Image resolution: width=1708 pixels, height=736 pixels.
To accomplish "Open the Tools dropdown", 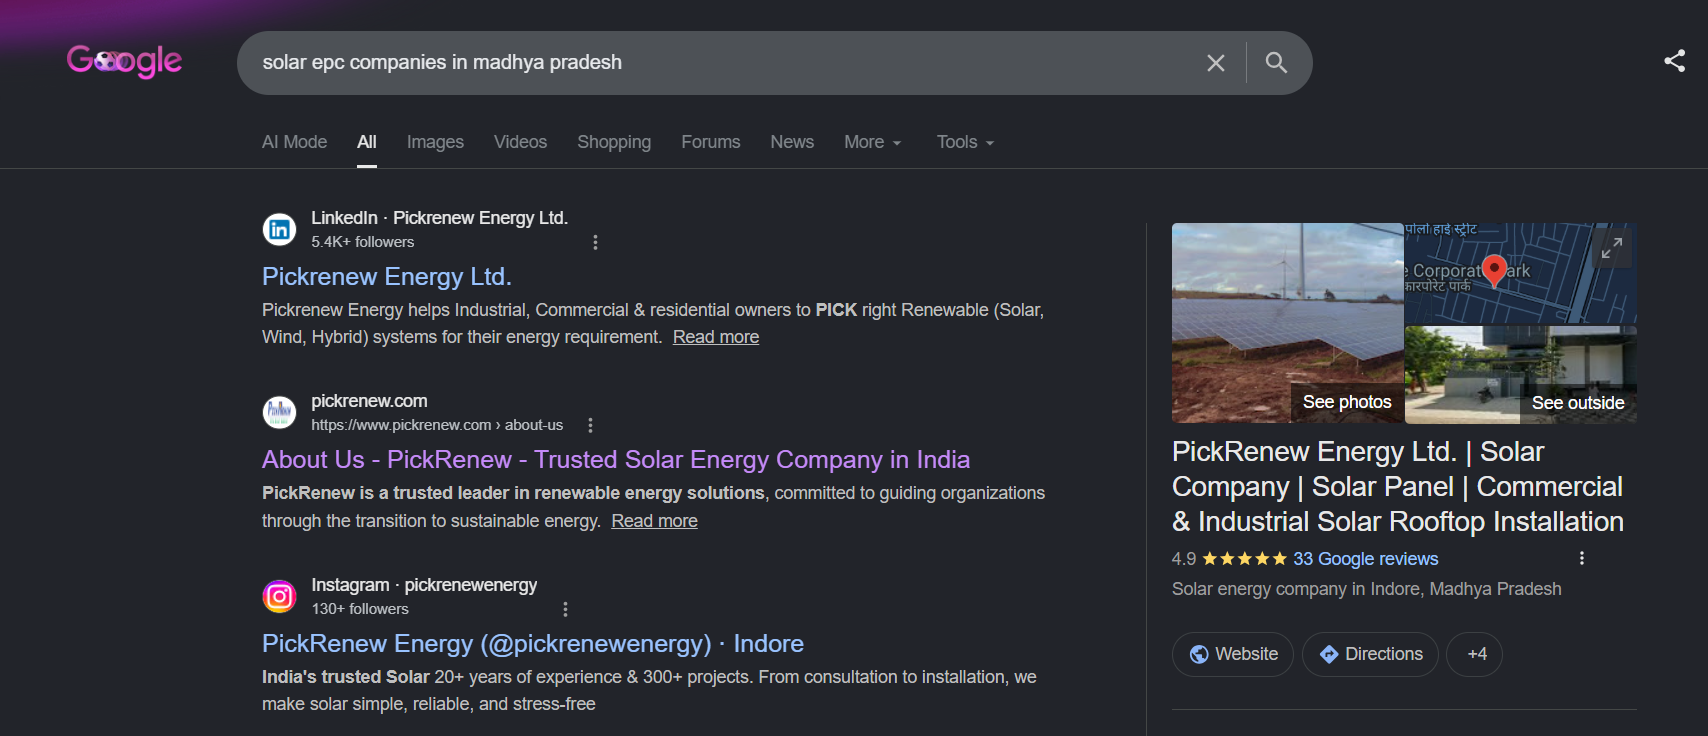I will click(x=965, y=142).
